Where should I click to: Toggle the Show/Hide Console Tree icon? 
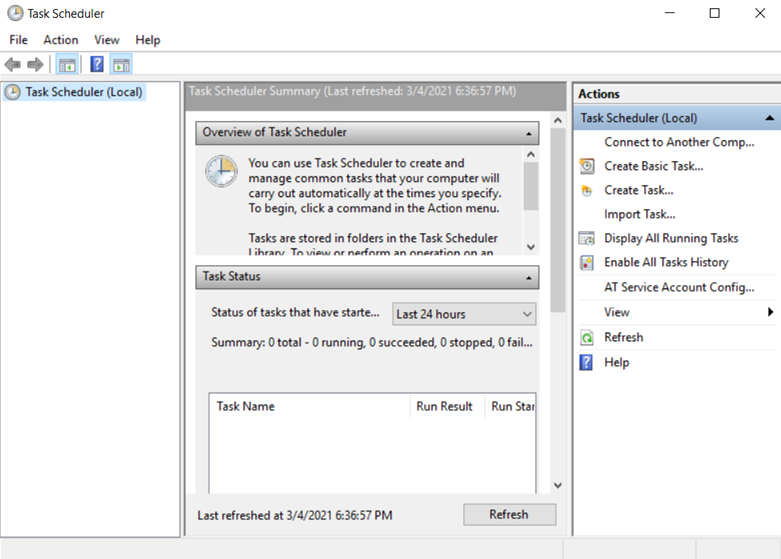point(67,64)
